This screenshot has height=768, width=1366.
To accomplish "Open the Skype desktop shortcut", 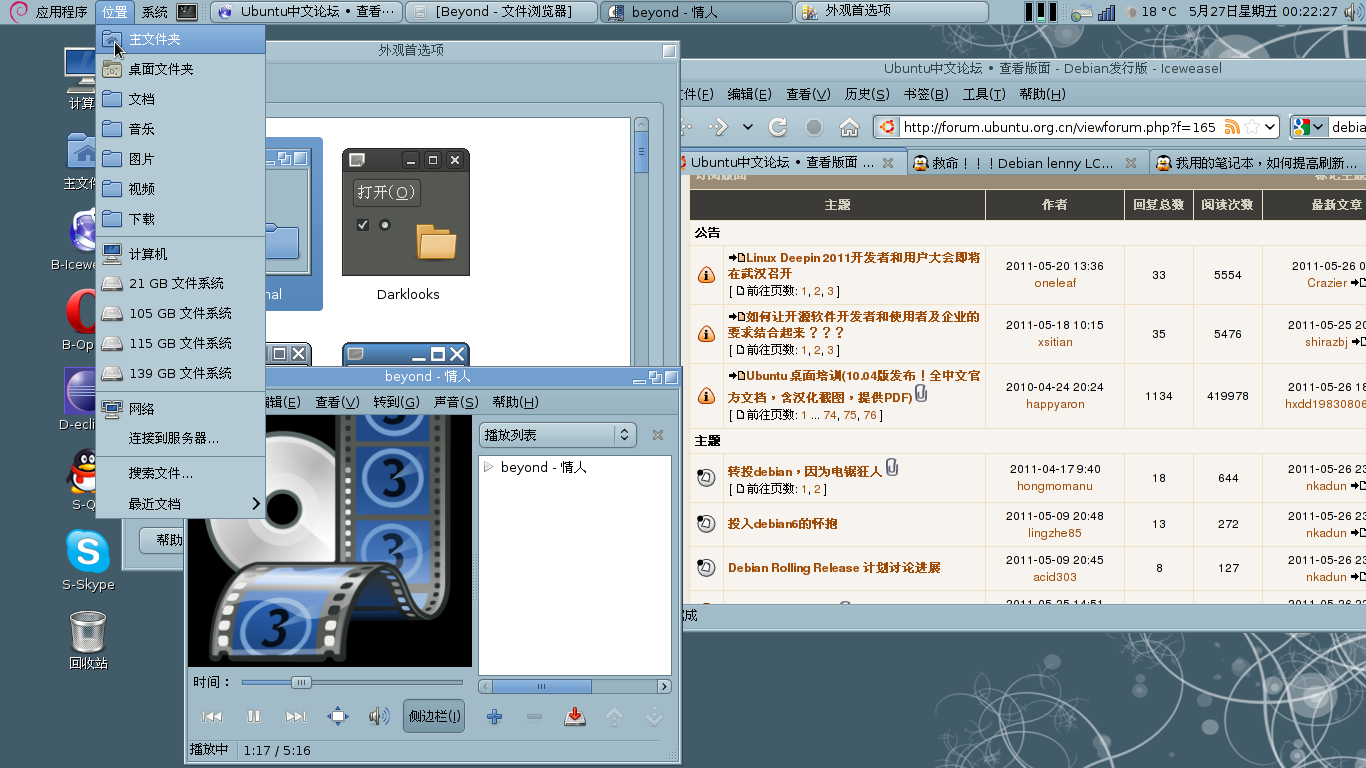I will tap(88, 560).
